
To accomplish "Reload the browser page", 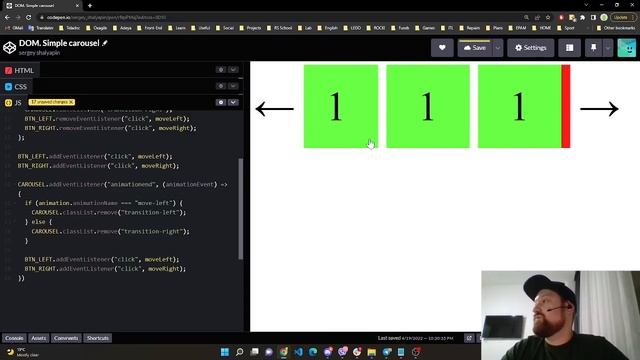I will point(29,17).
